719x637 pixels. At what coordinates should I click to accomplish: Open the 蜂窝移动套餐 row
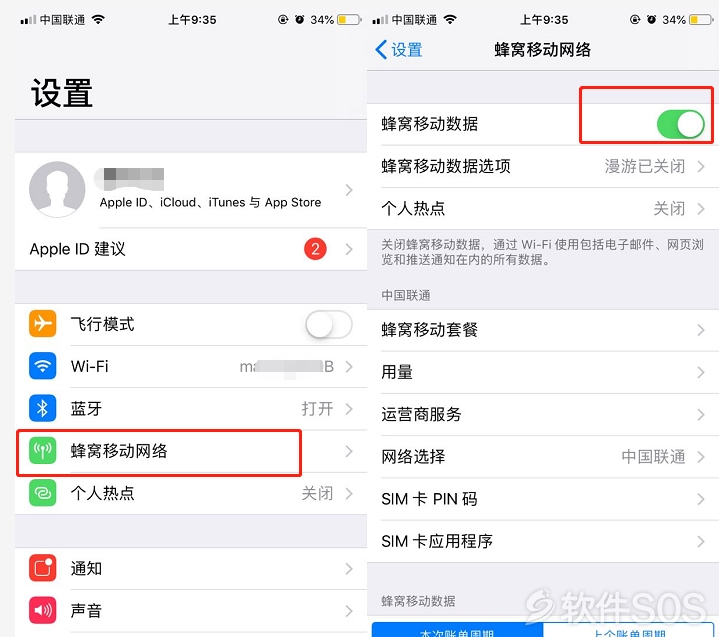point(543,330)
